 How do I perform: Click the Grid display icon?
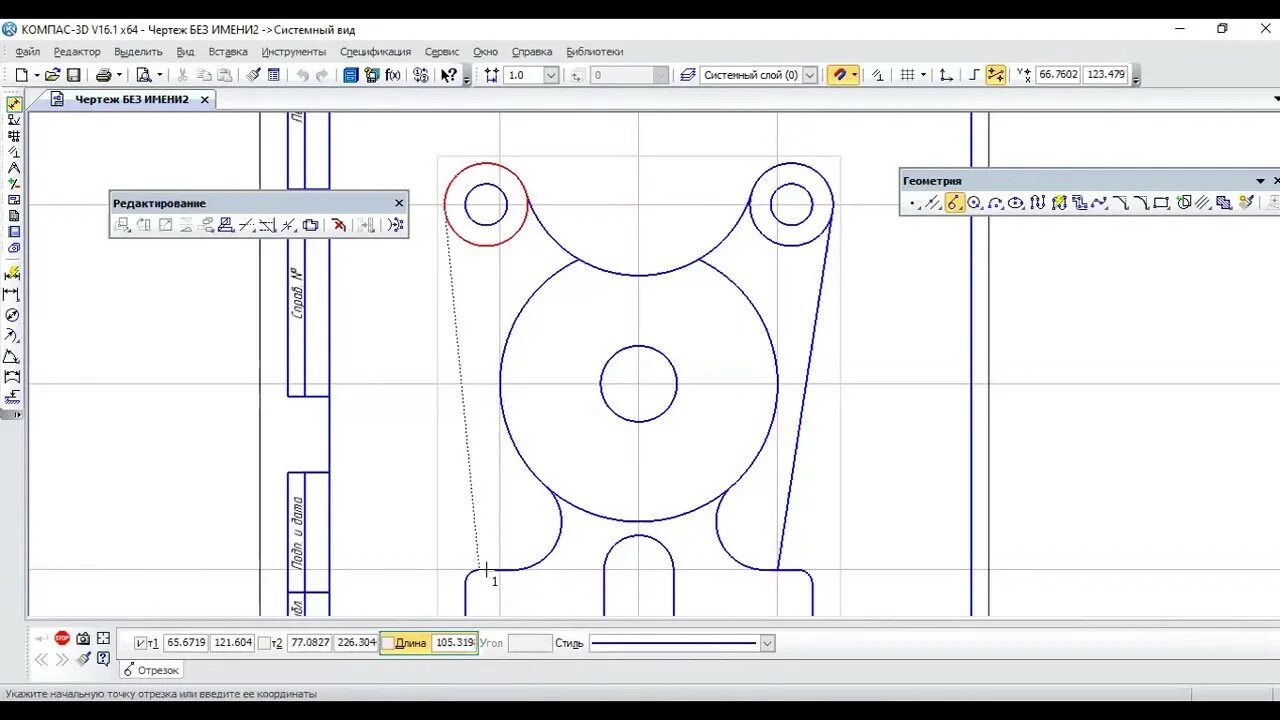908,75
